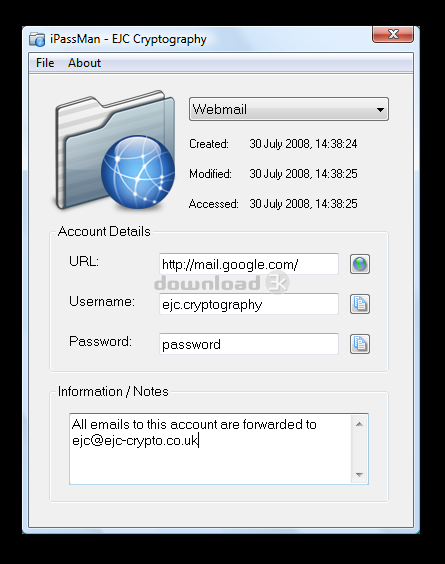Copy username using the copy icon
Image resolution: width=445 pixels, height=564 pixels.
(360, 304)
